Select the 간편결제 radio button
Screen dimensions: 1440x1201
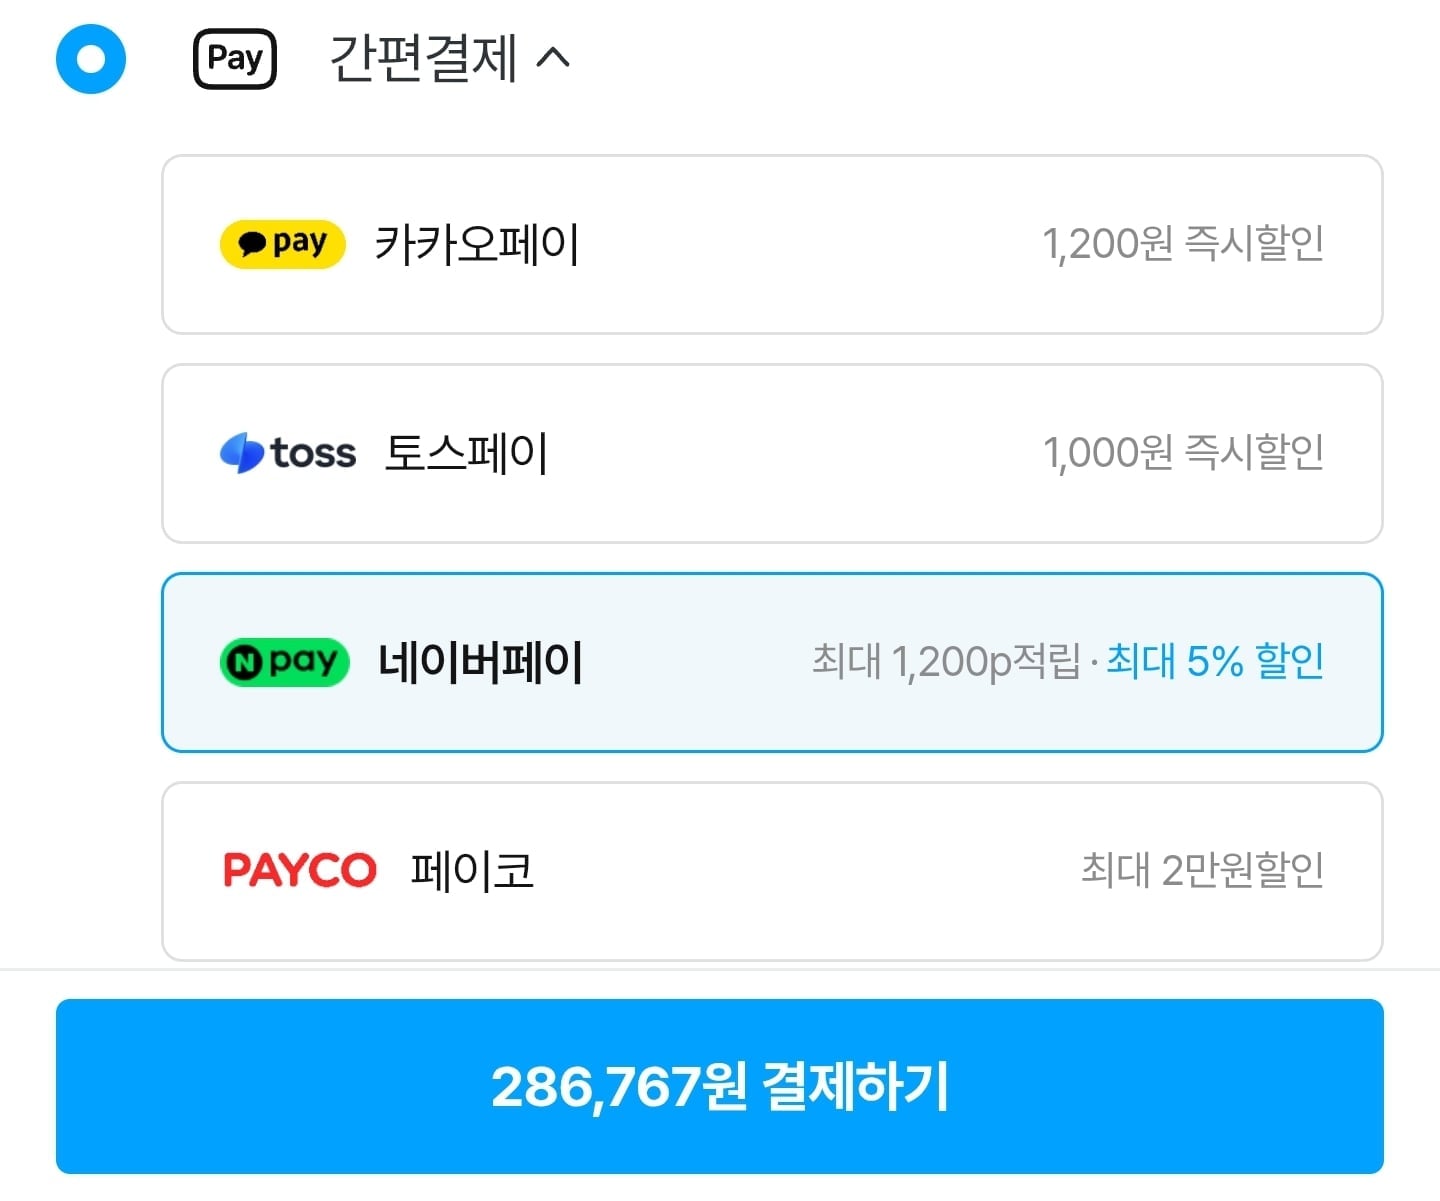91,59
